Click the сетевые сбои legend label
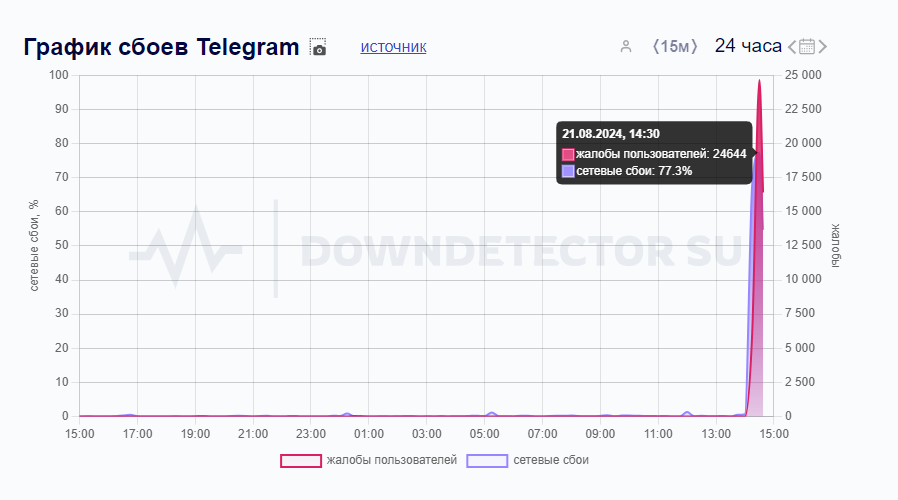 tap(551, 460)
